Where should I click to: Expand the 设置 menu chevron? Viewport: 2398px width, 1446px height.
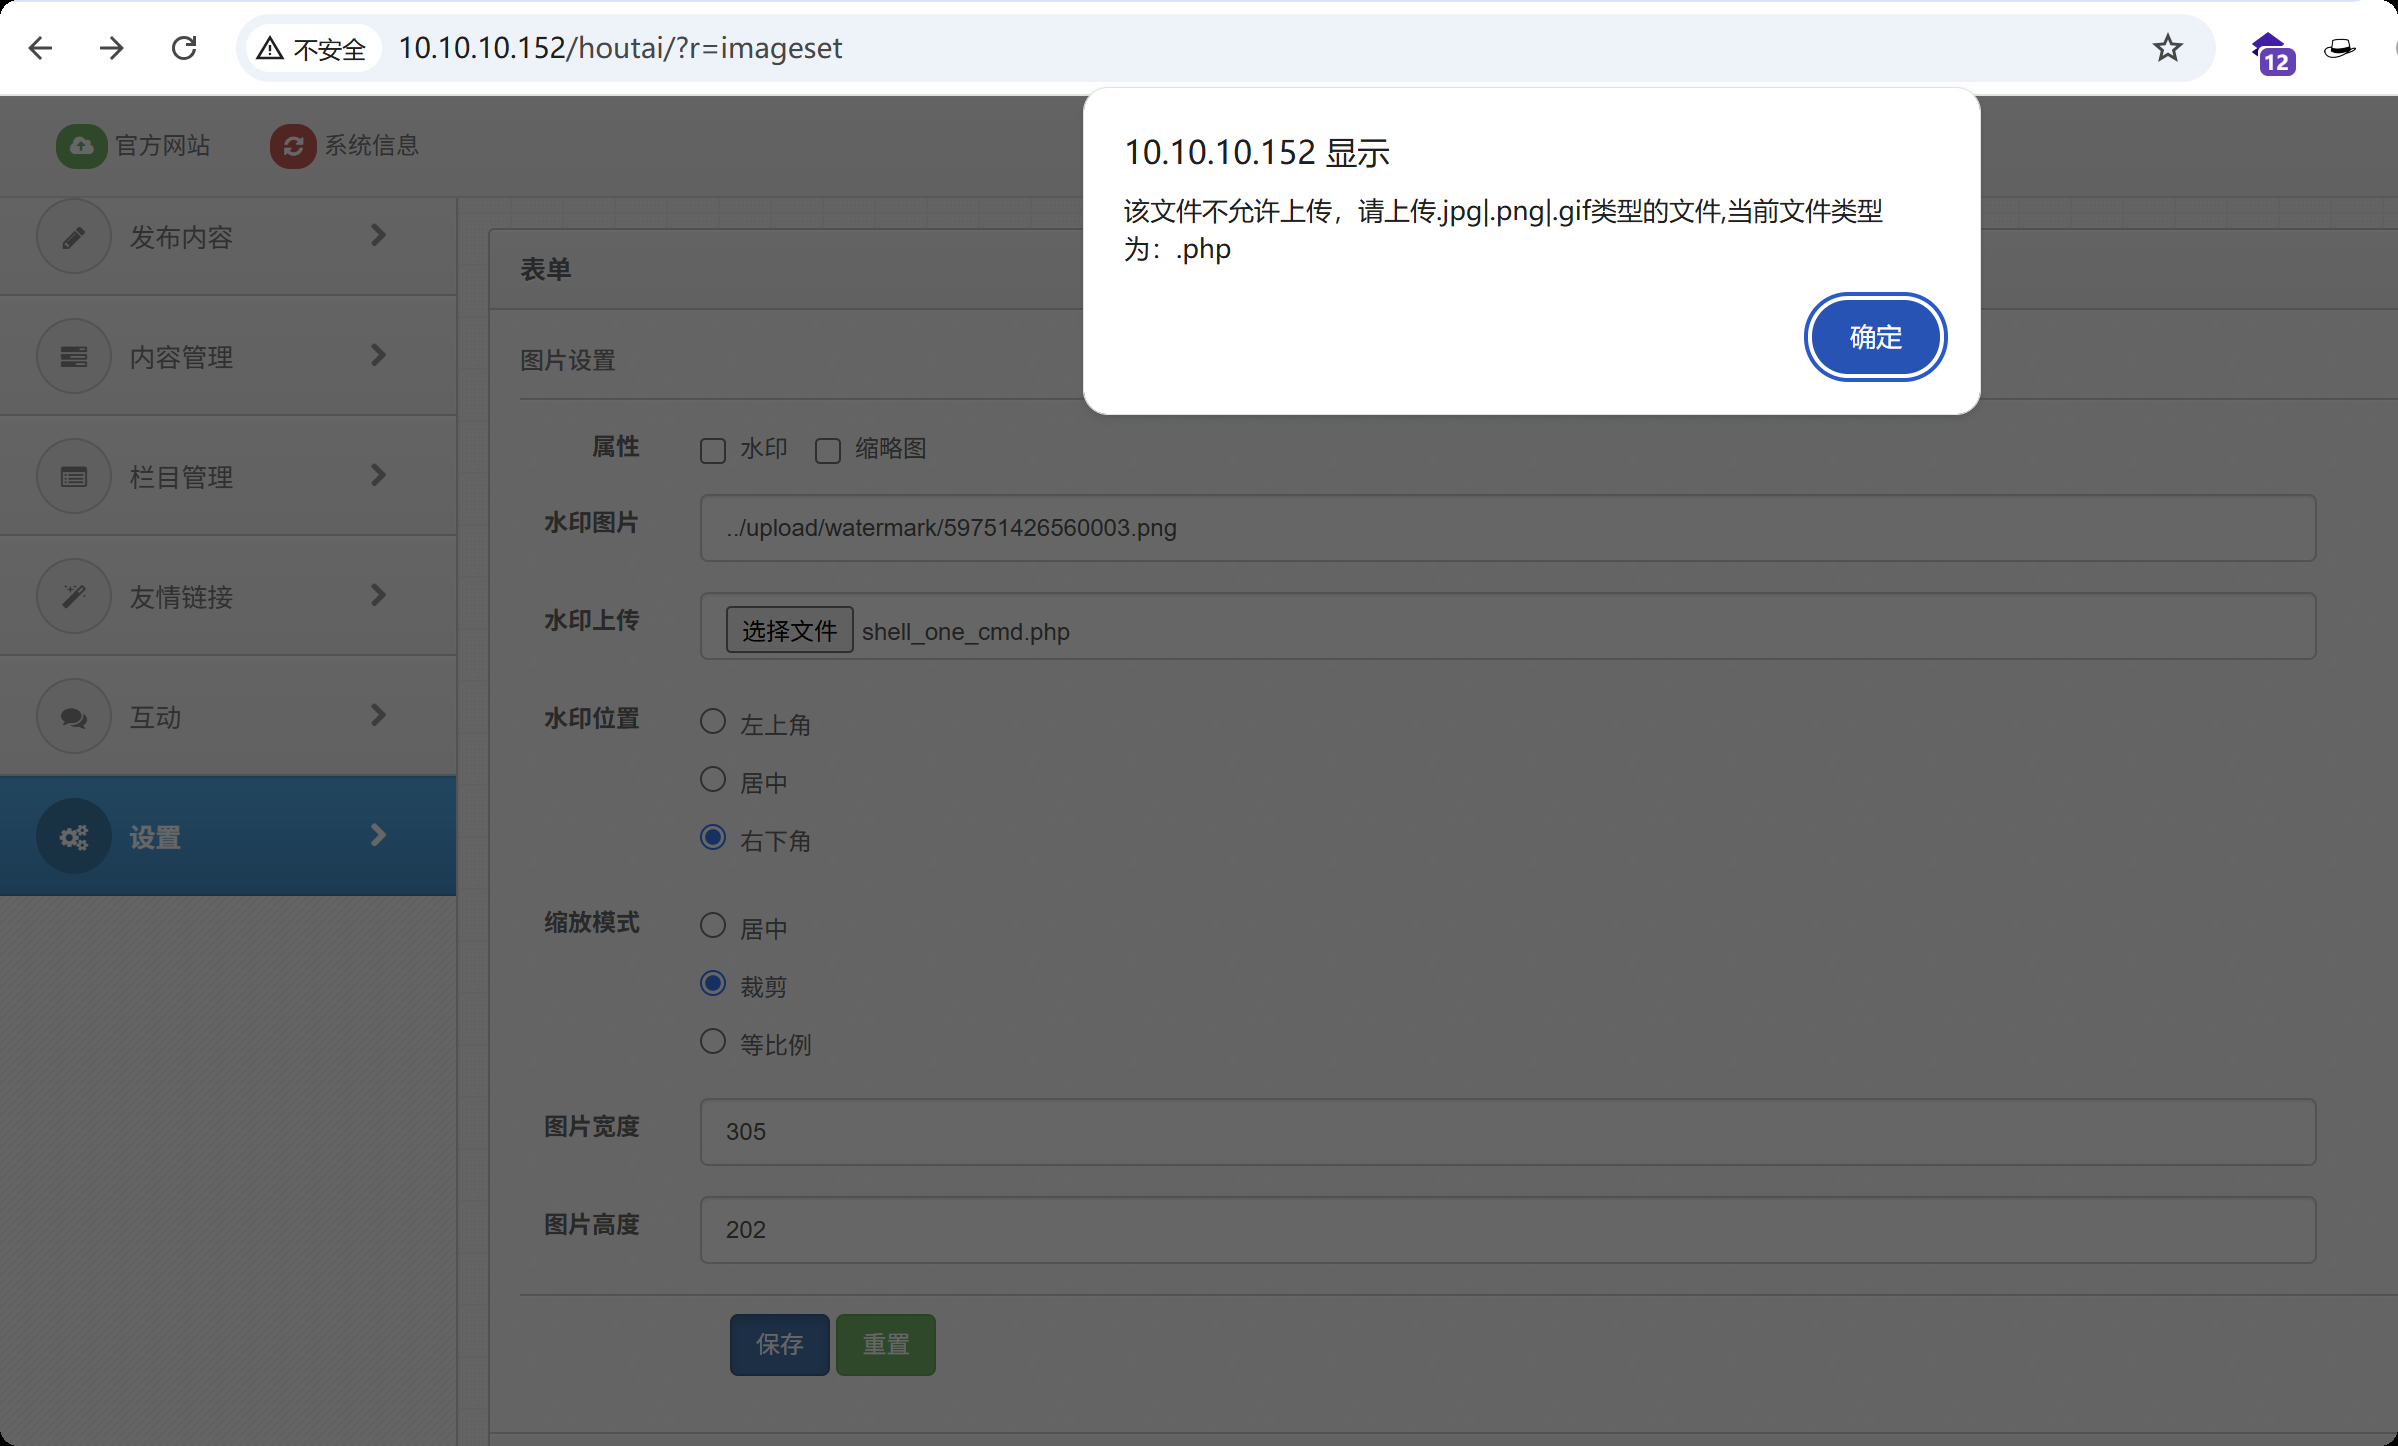378,835
